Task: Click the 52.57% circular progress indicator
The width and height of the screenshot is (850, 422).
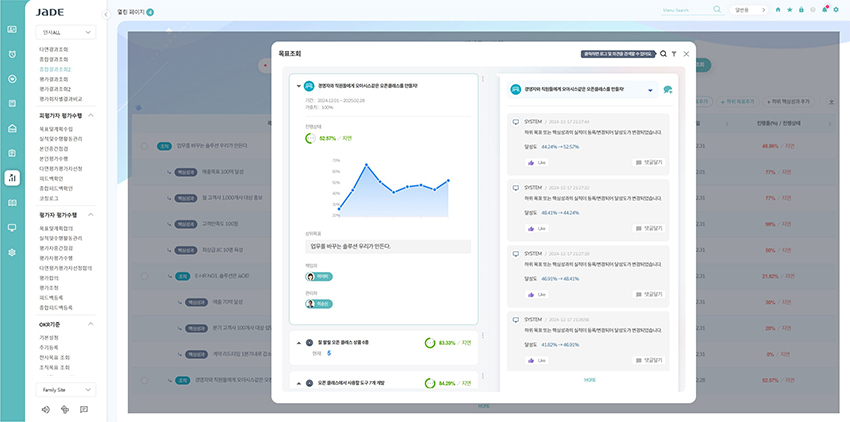Action: pyautogui.click(x=311, y=138)
